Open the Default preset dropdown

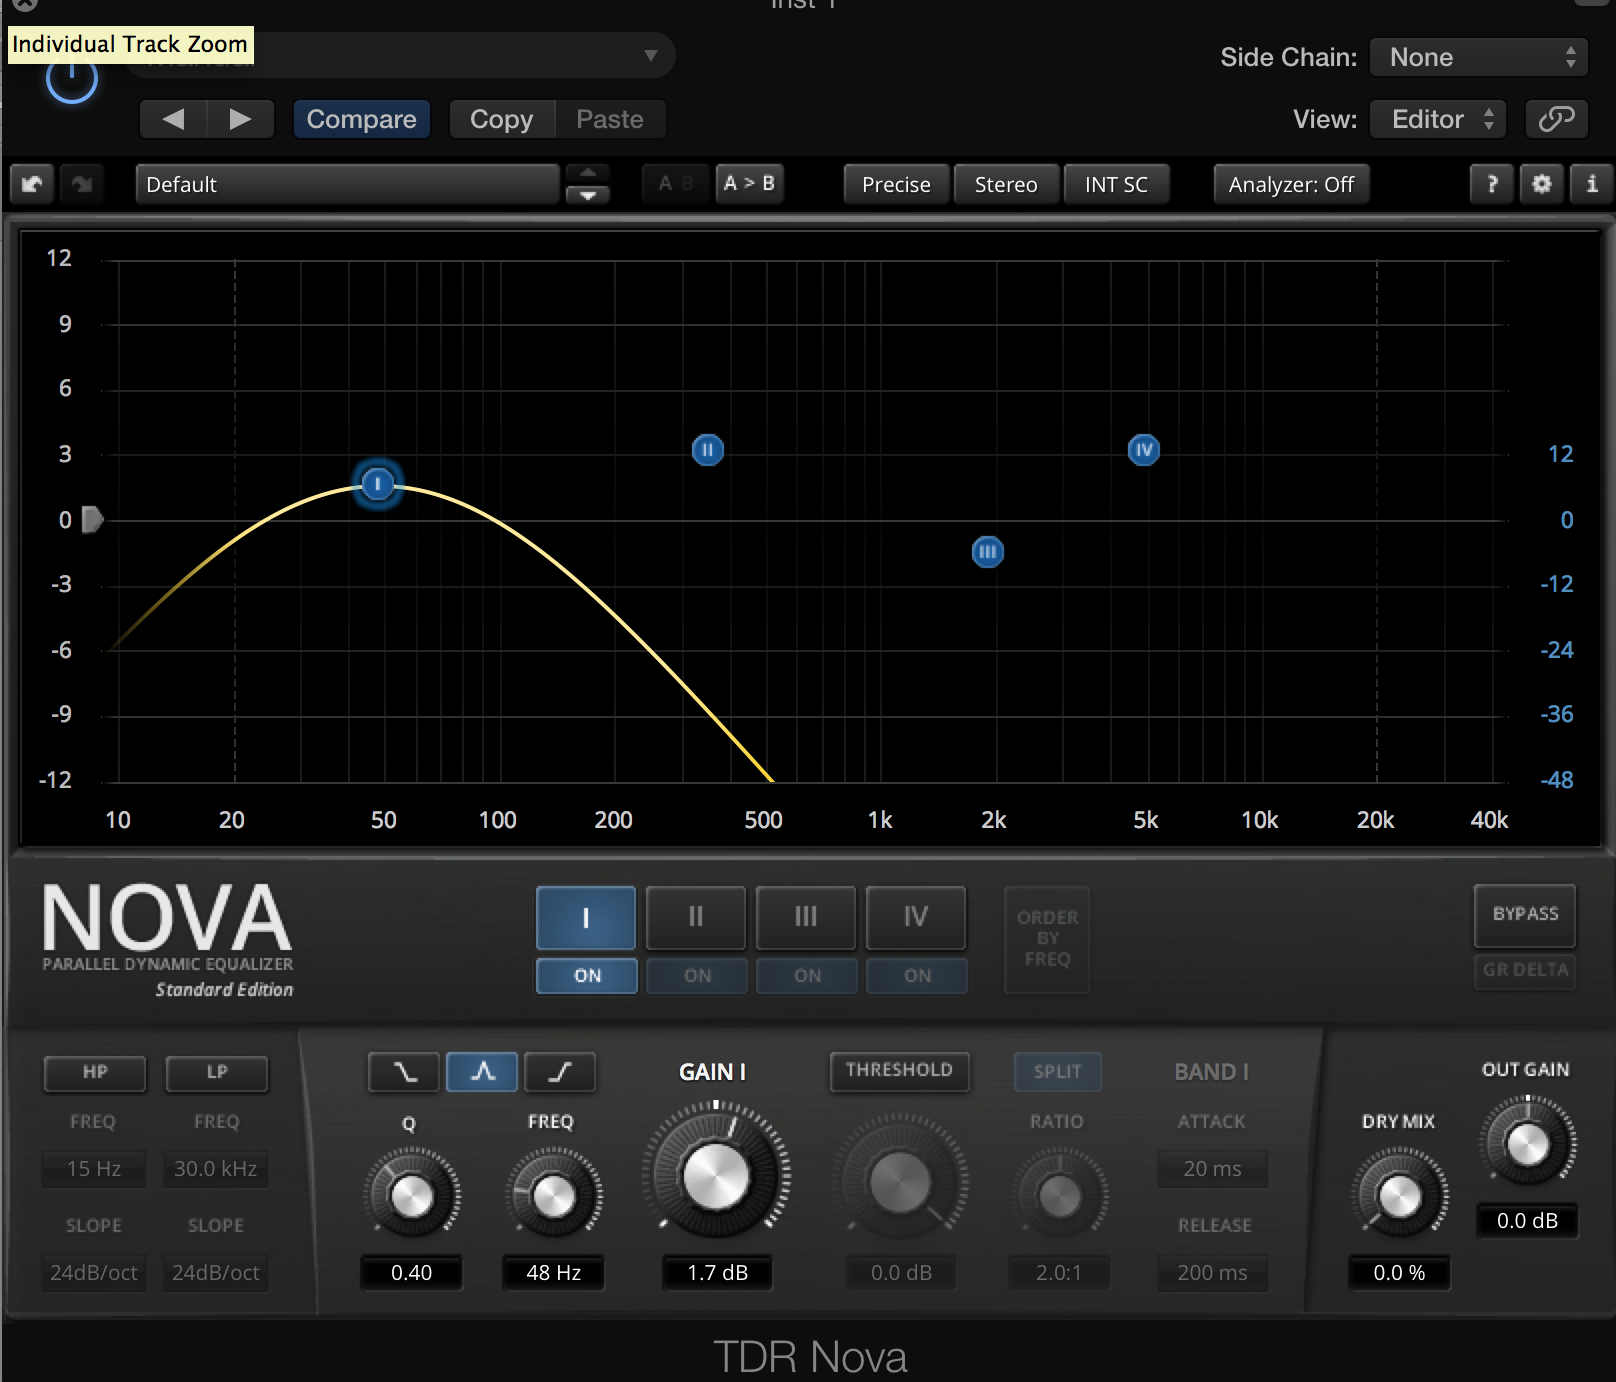(347, 184)
